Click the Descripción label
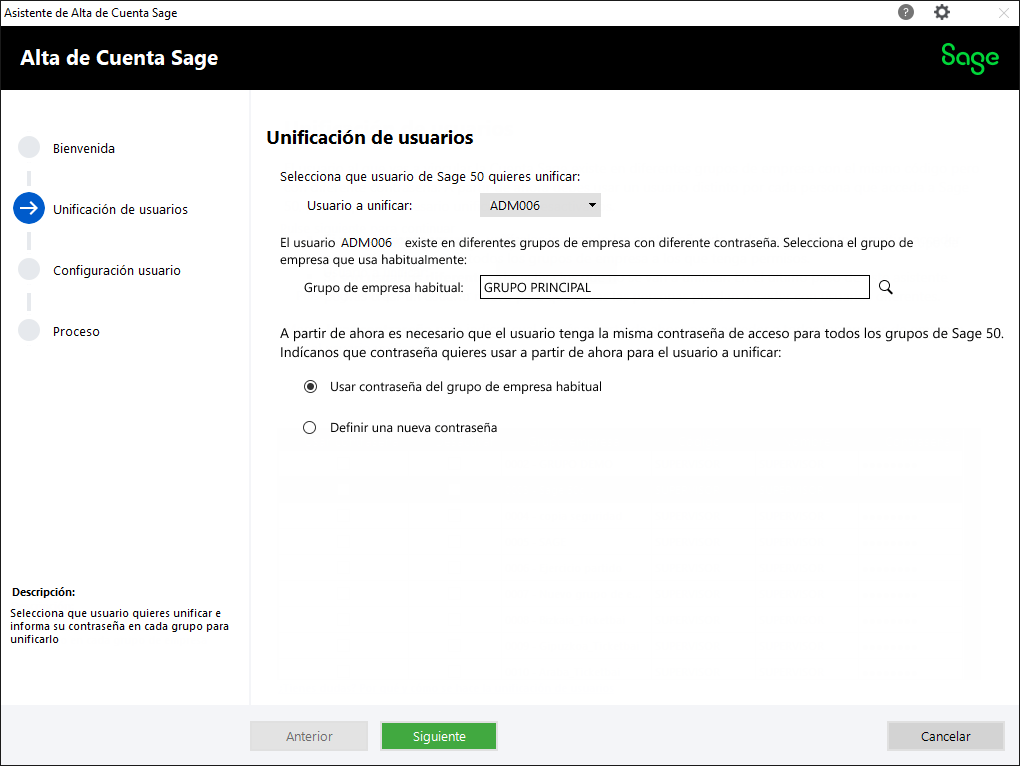Viewport: 1020px width, 766px height. (x=44, y=592)
